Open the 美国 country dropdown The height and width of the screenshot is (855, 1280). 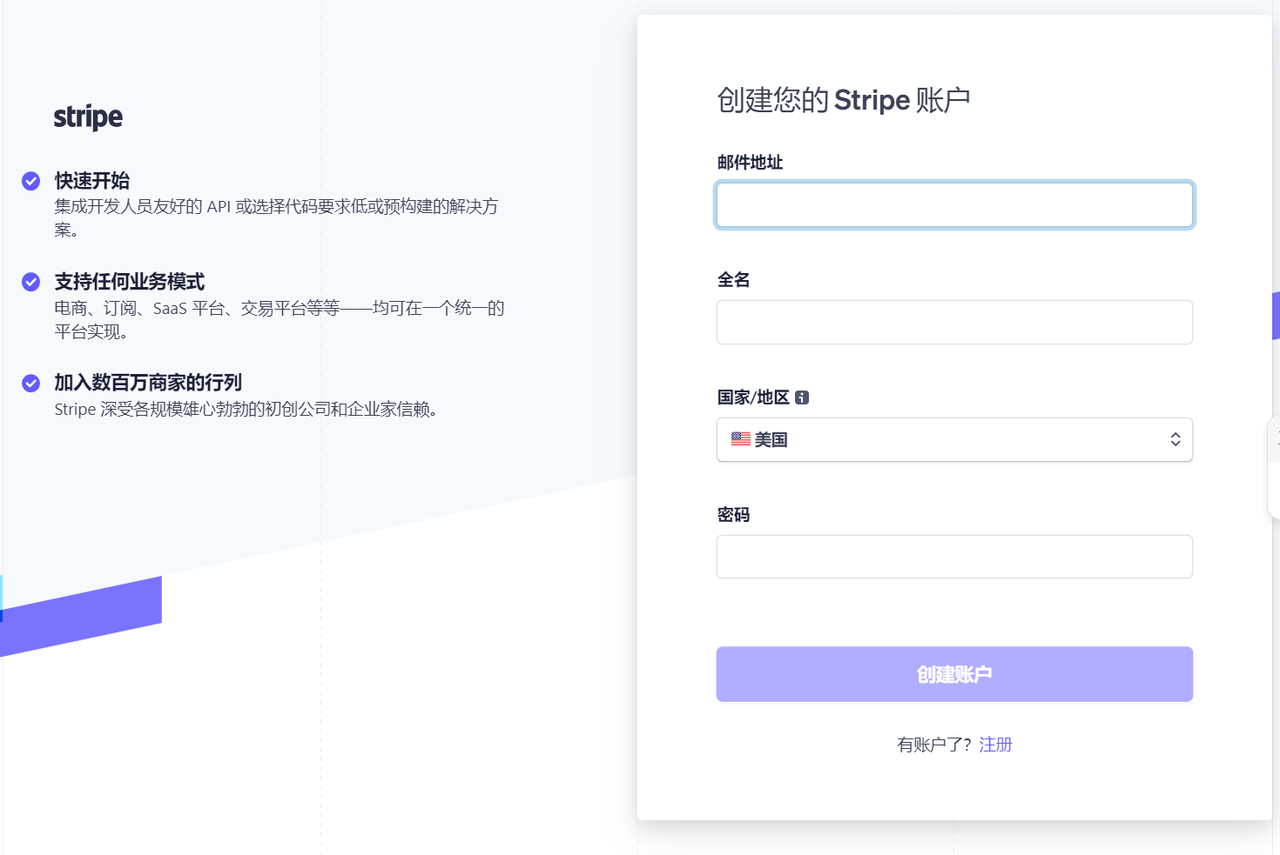click(x=954, y=439)
